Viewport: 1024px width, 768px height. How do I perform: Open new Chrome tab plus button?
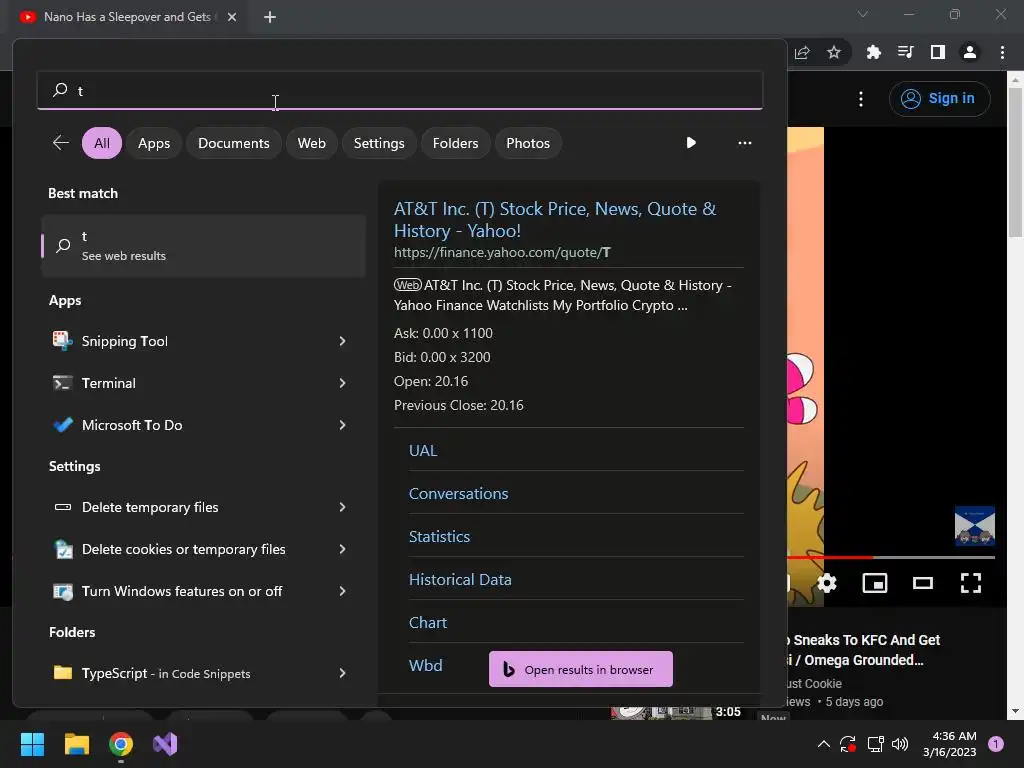[270, 17]
